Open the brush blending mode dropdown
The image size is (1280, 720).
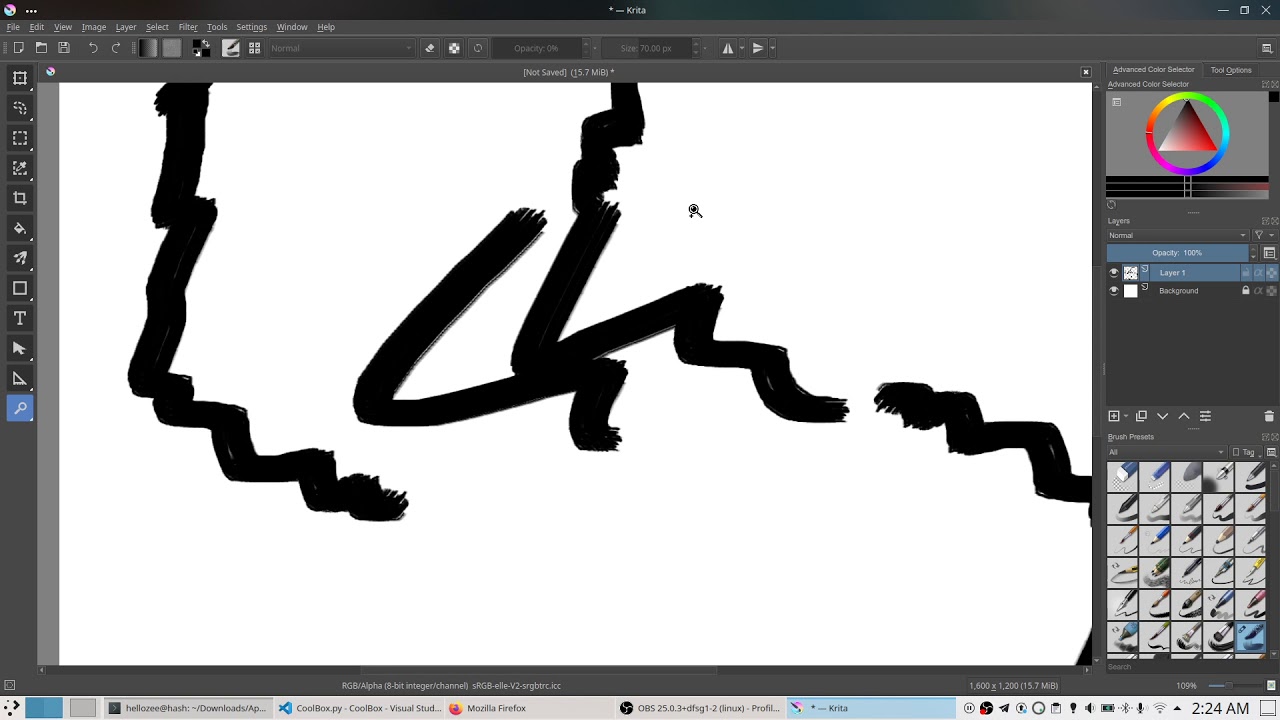(341, 48)
